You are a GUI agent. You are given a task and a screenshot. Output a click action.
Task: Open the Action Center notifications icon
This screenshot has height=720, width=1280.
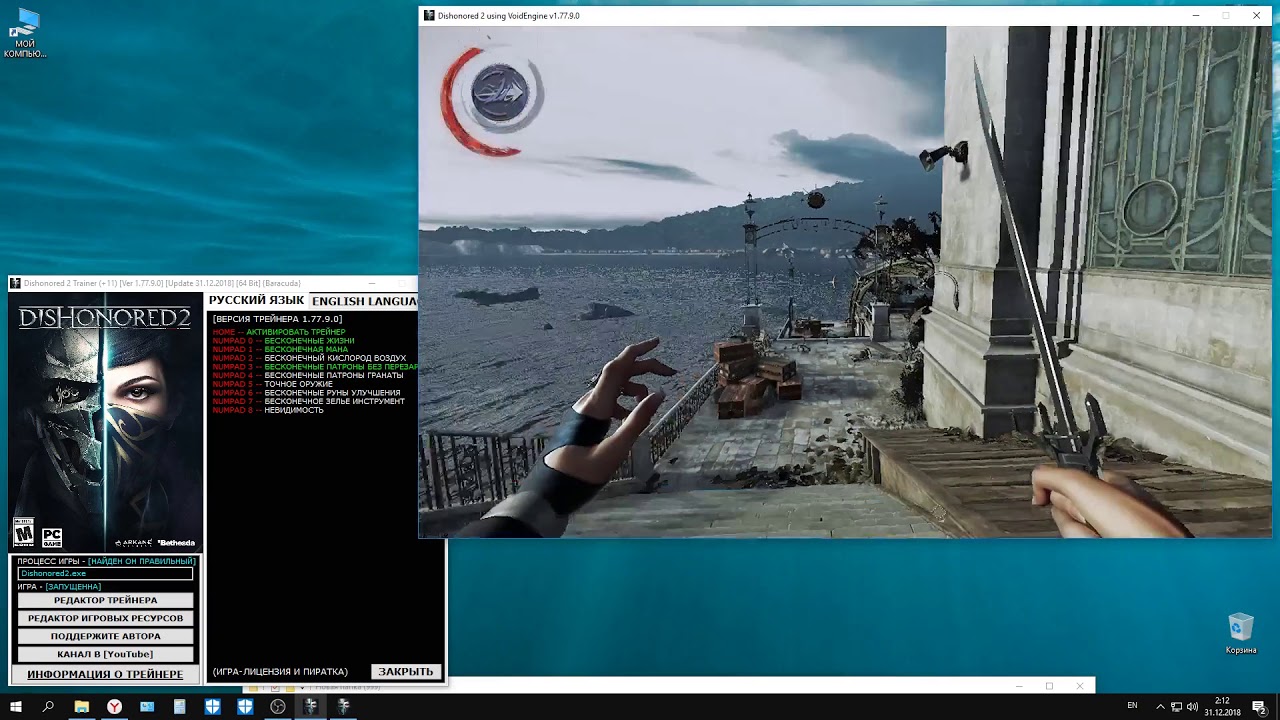click(x=1262, y=706)
